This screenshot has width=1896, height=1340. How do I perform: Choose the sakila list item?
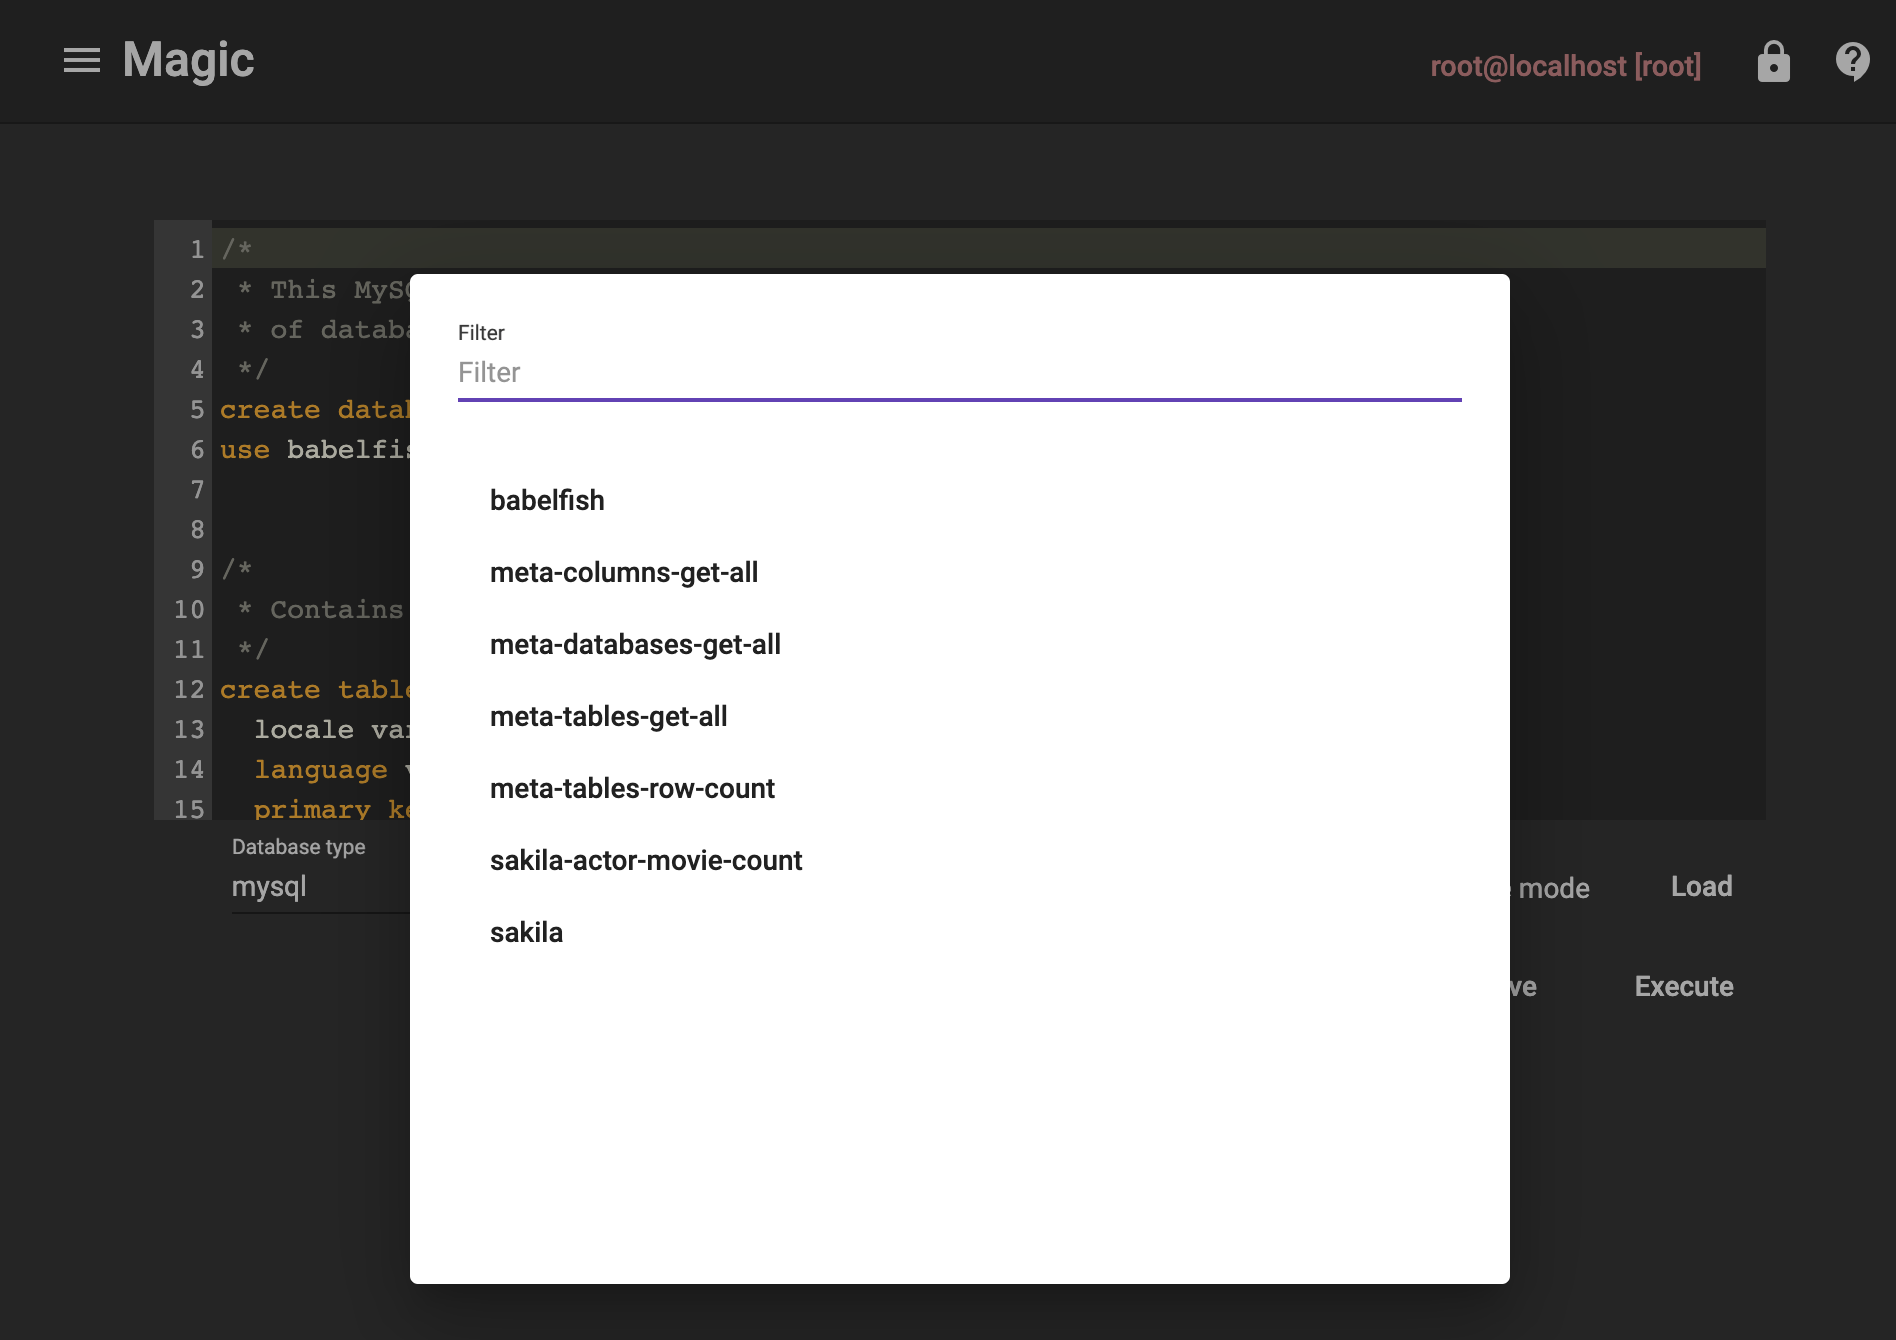pos(526,932)
